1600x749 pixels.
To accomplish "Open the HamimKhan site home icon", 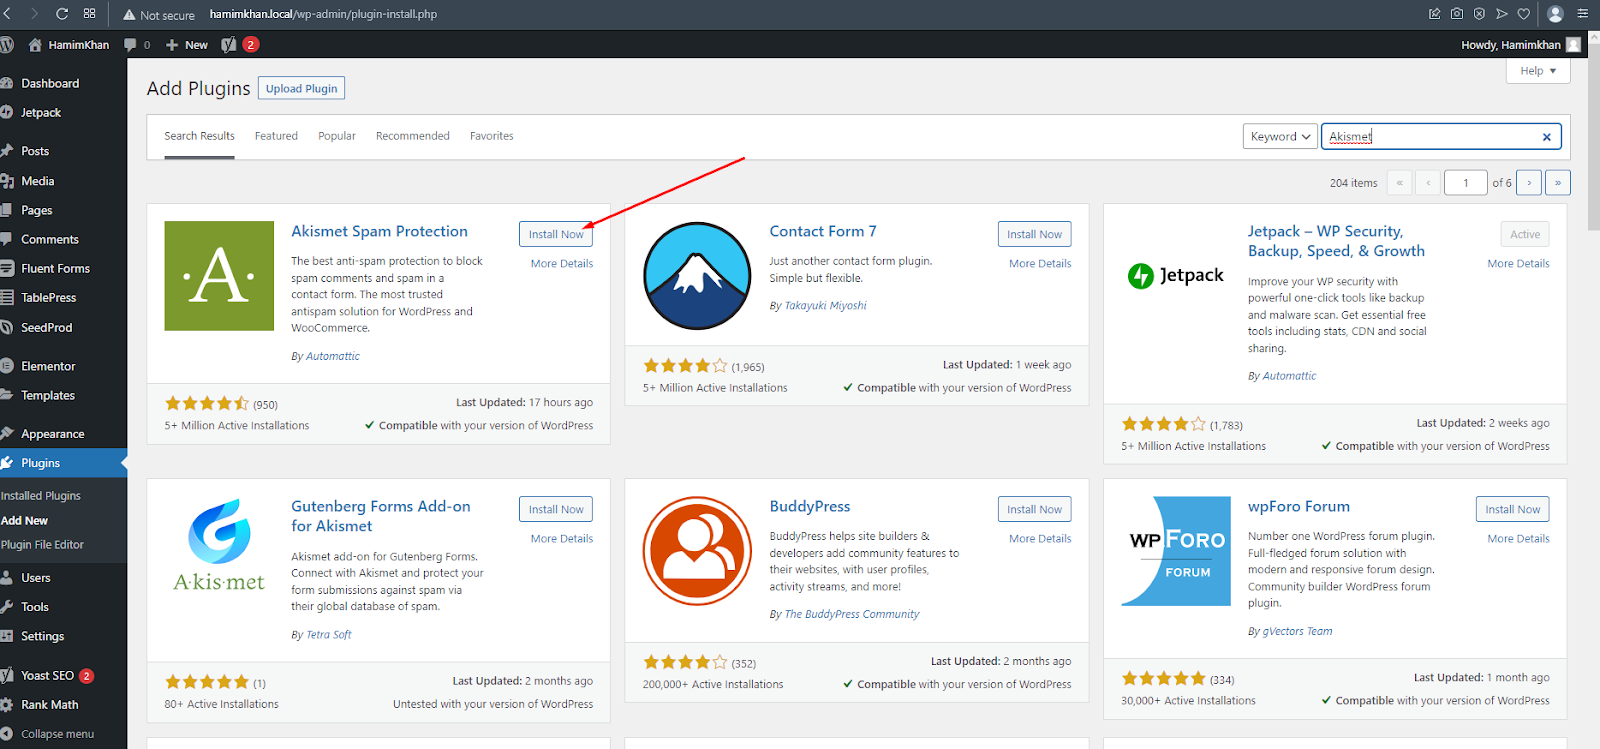I will pos(36,45).
